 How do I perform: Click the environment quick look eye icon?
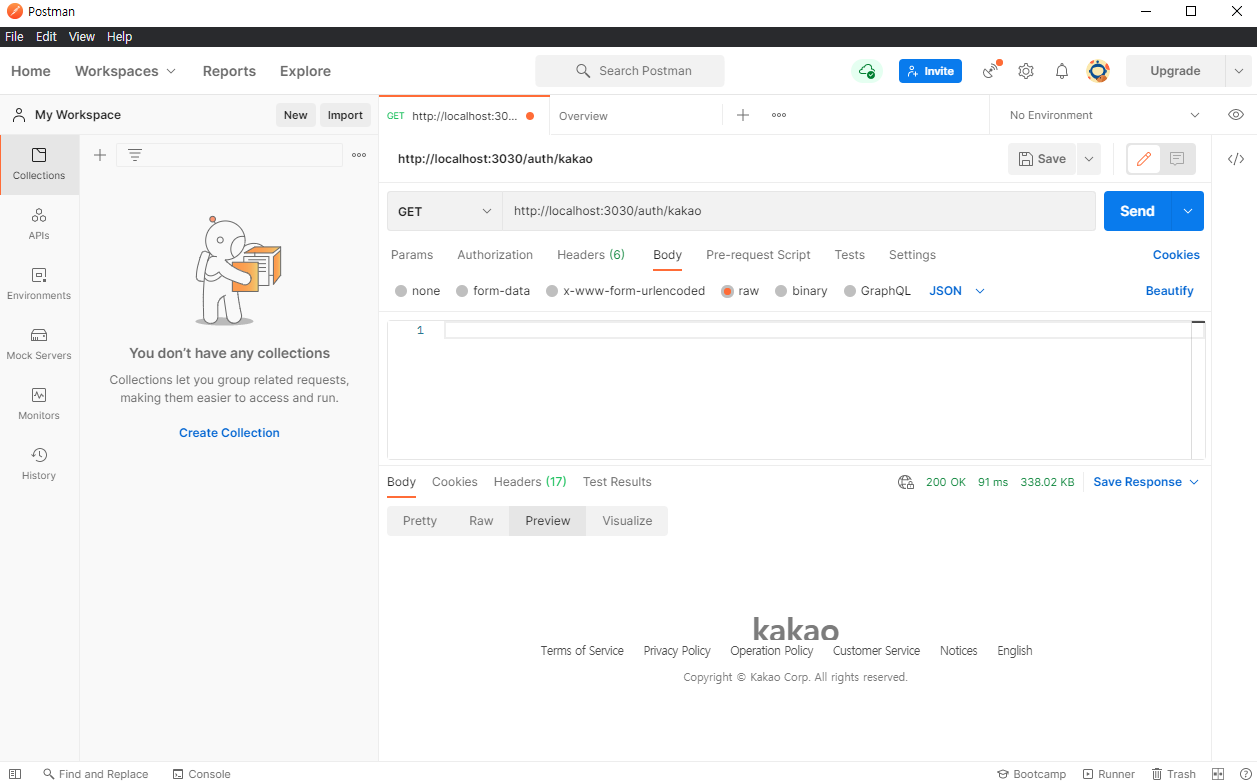(1236, 115)
